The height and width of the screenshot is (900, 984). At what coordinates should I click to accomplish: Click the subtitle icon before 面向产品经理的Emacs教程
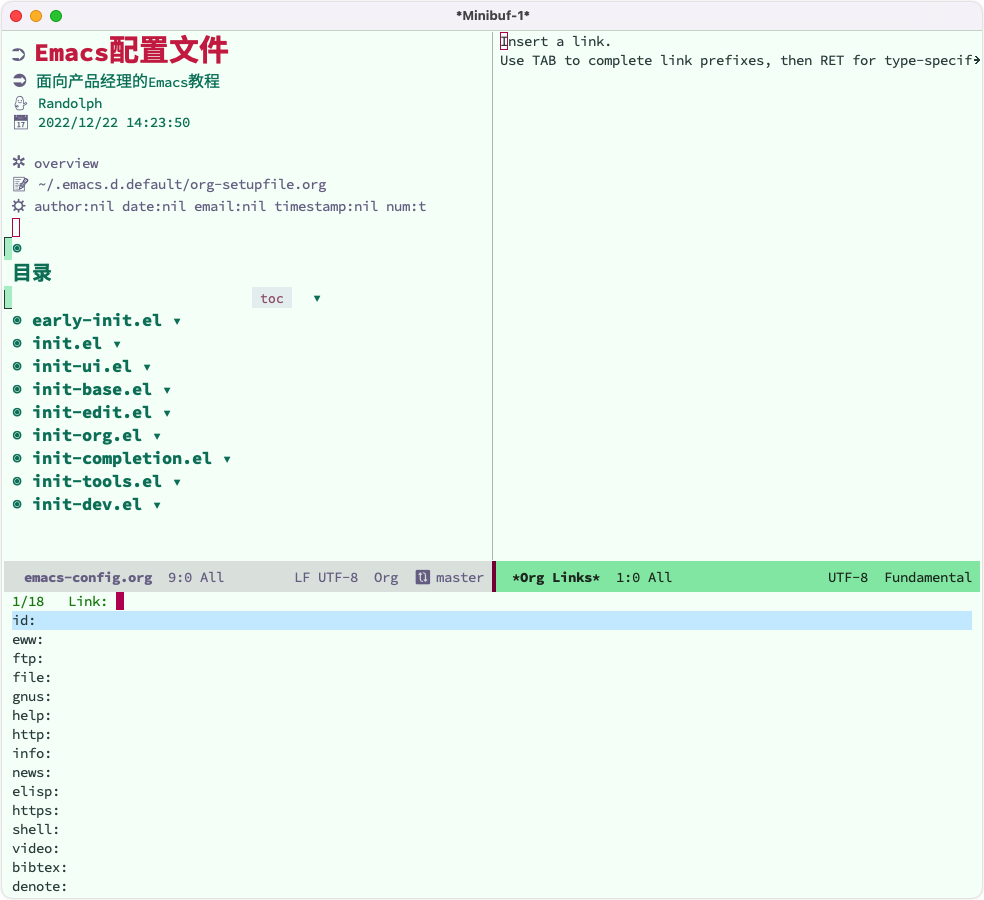point(19,81)
